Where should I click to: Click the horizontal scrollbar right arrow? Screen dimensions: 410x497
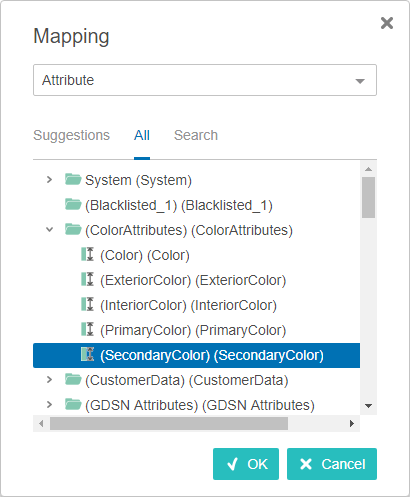(x=352, y=424)
